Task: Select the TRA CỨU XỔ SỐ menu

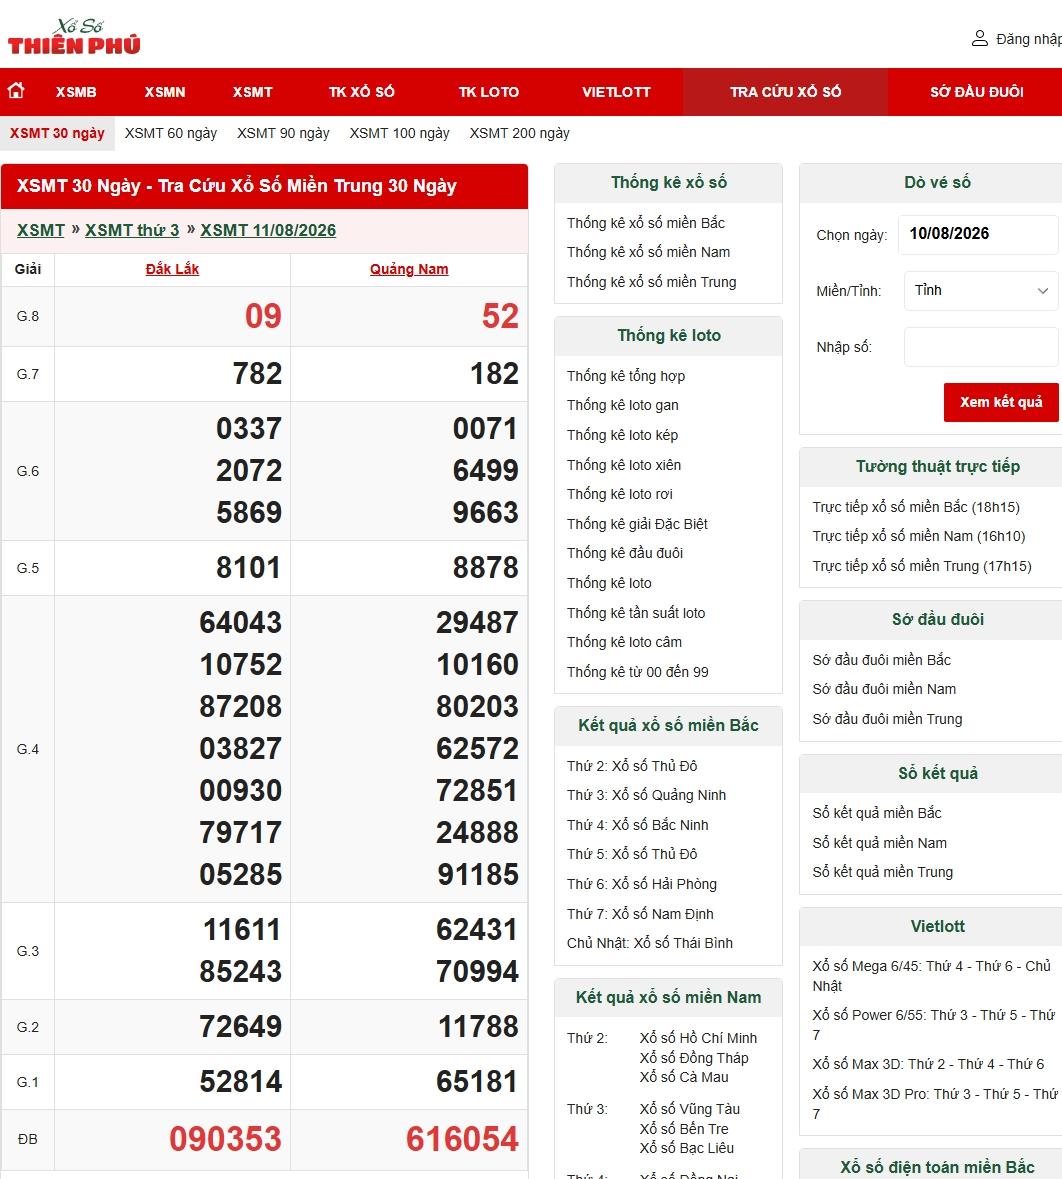Action: click(x=785, y=92)
